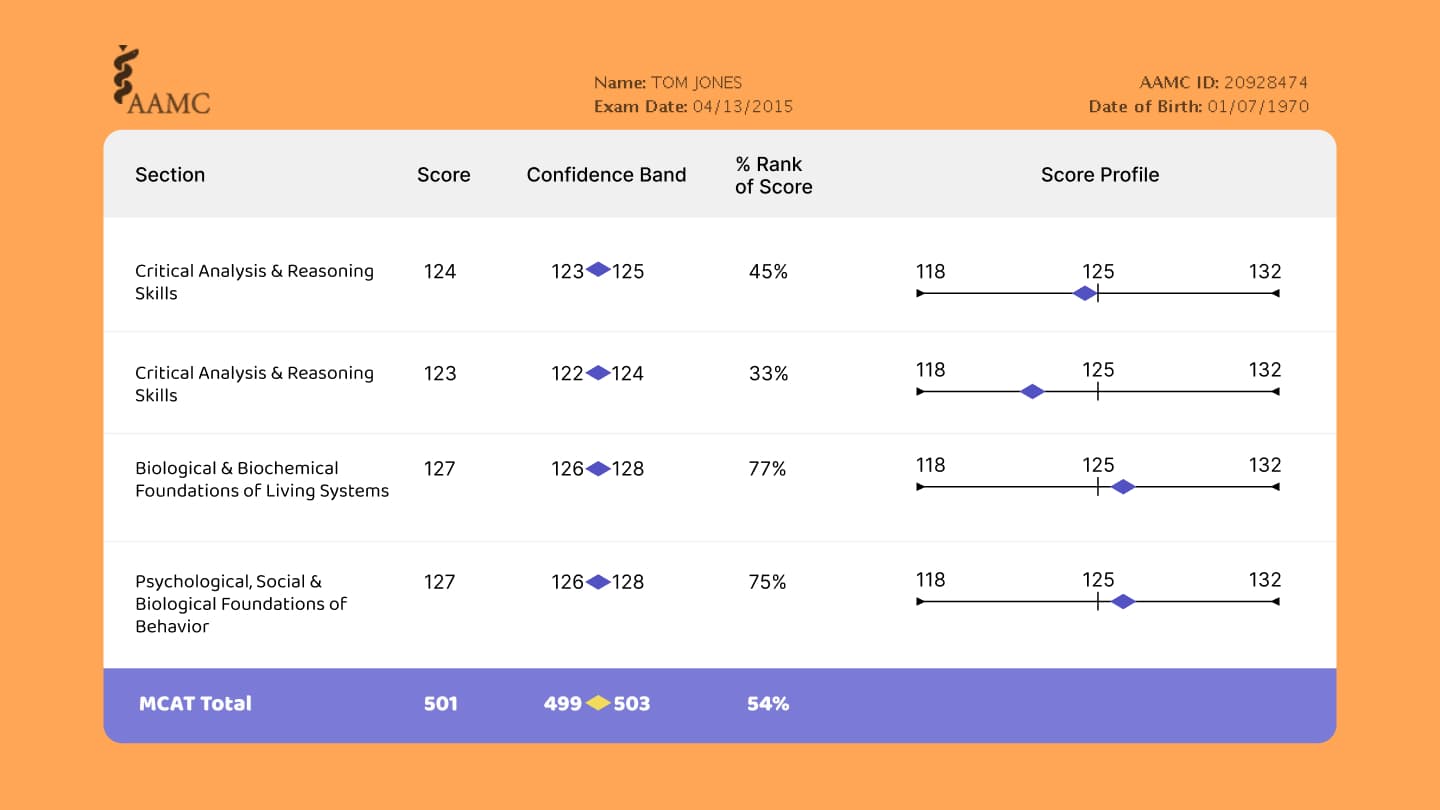Click the score profile diamond marker in the 33% row
Screen dimensions: 1440x810
(1033, 391)
